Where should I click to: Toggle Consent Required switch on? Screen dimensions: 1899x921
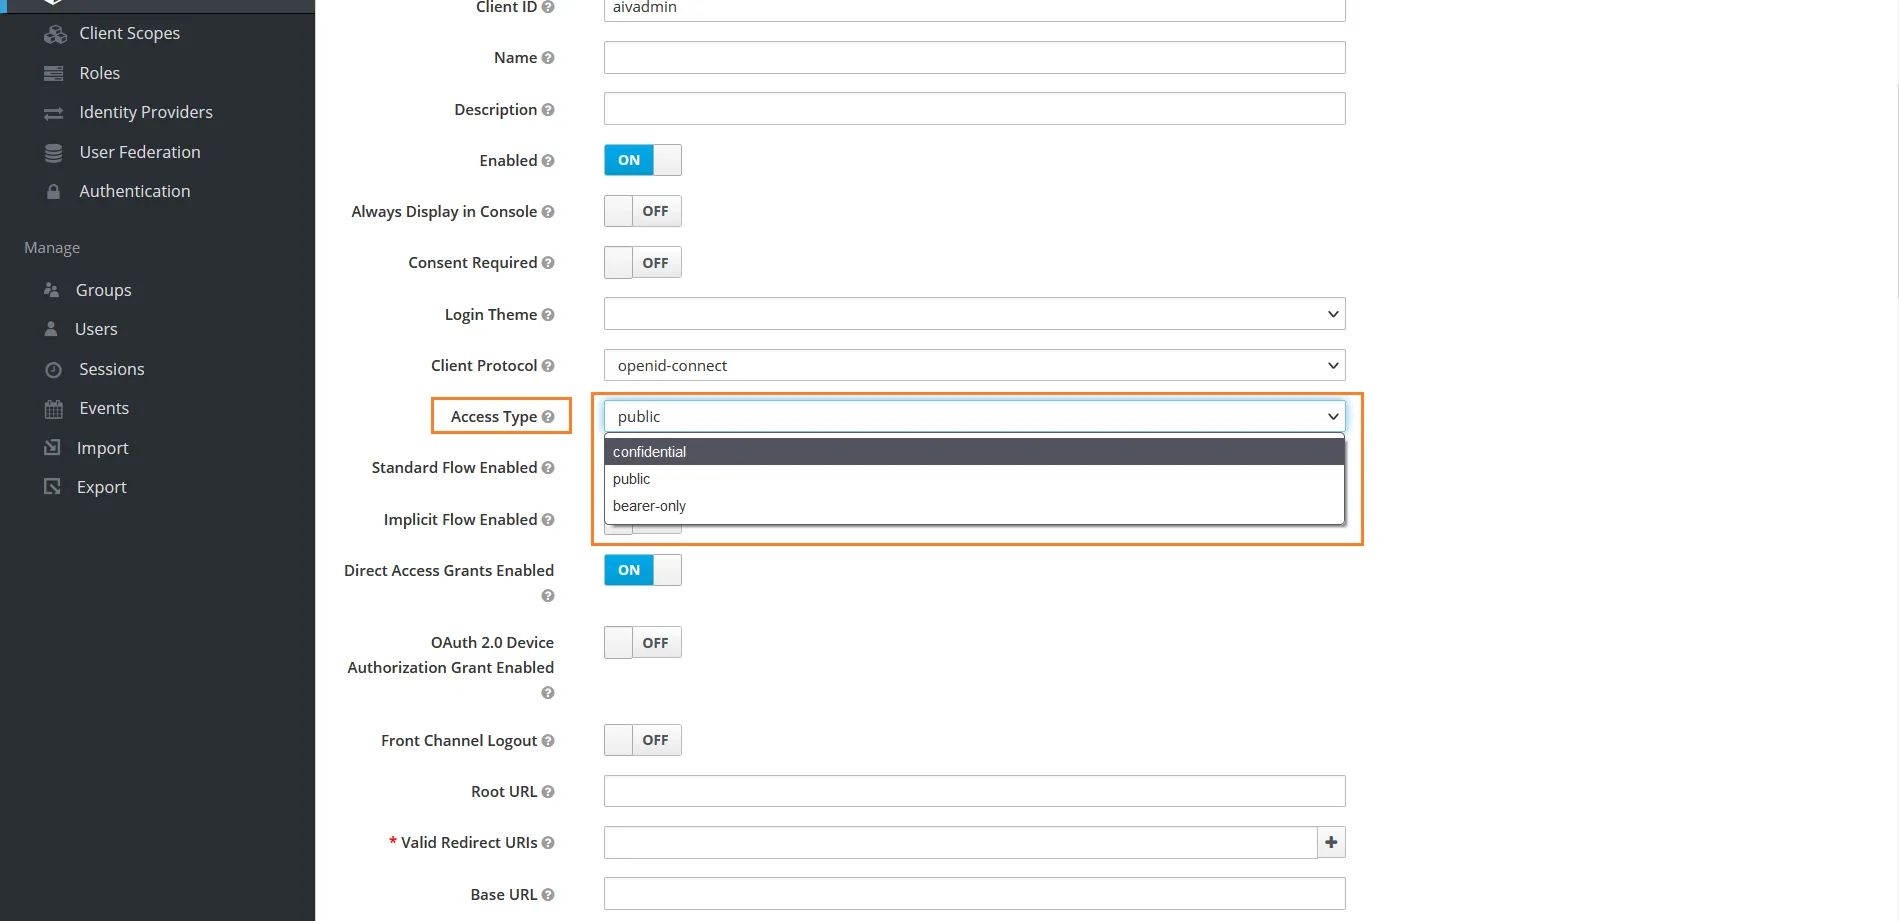643,263
